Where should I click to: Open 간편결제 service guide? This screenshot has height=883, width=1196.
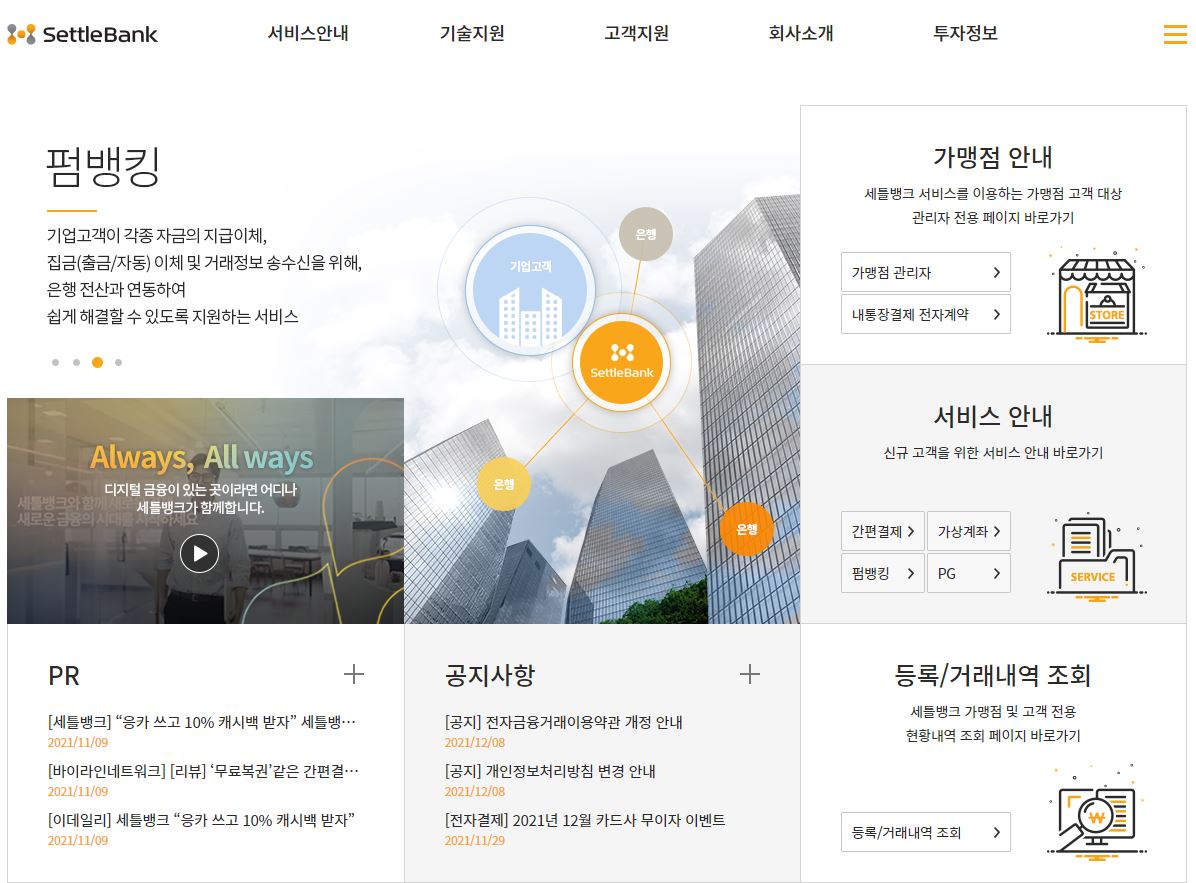click(883, 531)
